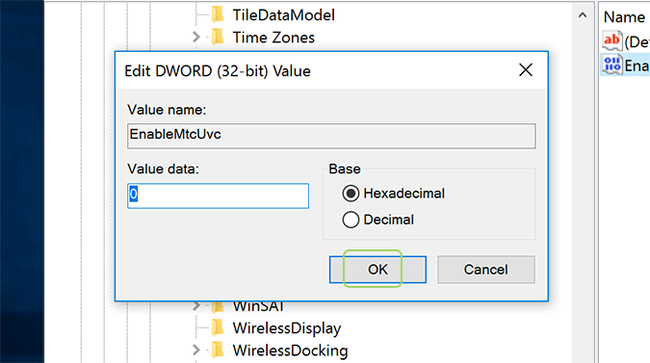The image size is (650, 363).
Task: Select the Hexadecimal base option
Action: 351,194
